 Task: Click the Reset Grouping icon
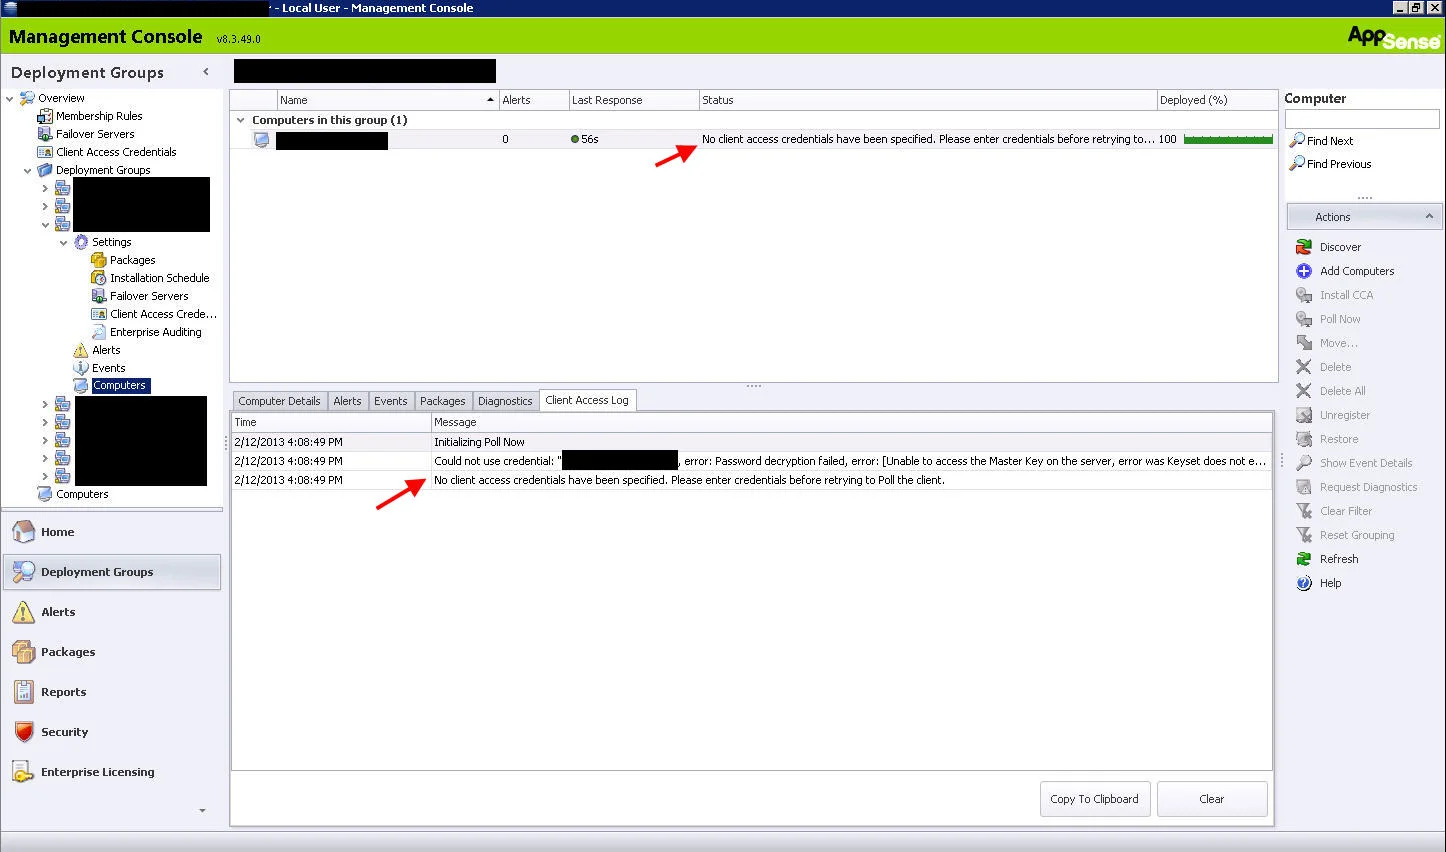click(1304, 535)
